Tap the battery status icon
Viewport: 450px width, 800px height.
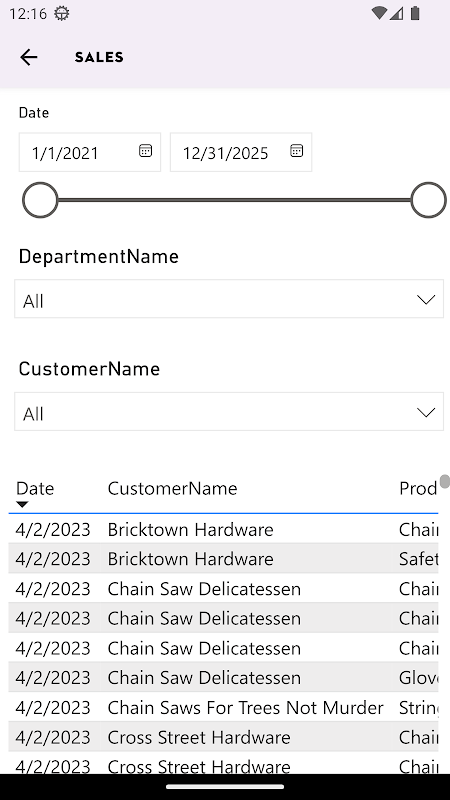click(x=415, y=13)
